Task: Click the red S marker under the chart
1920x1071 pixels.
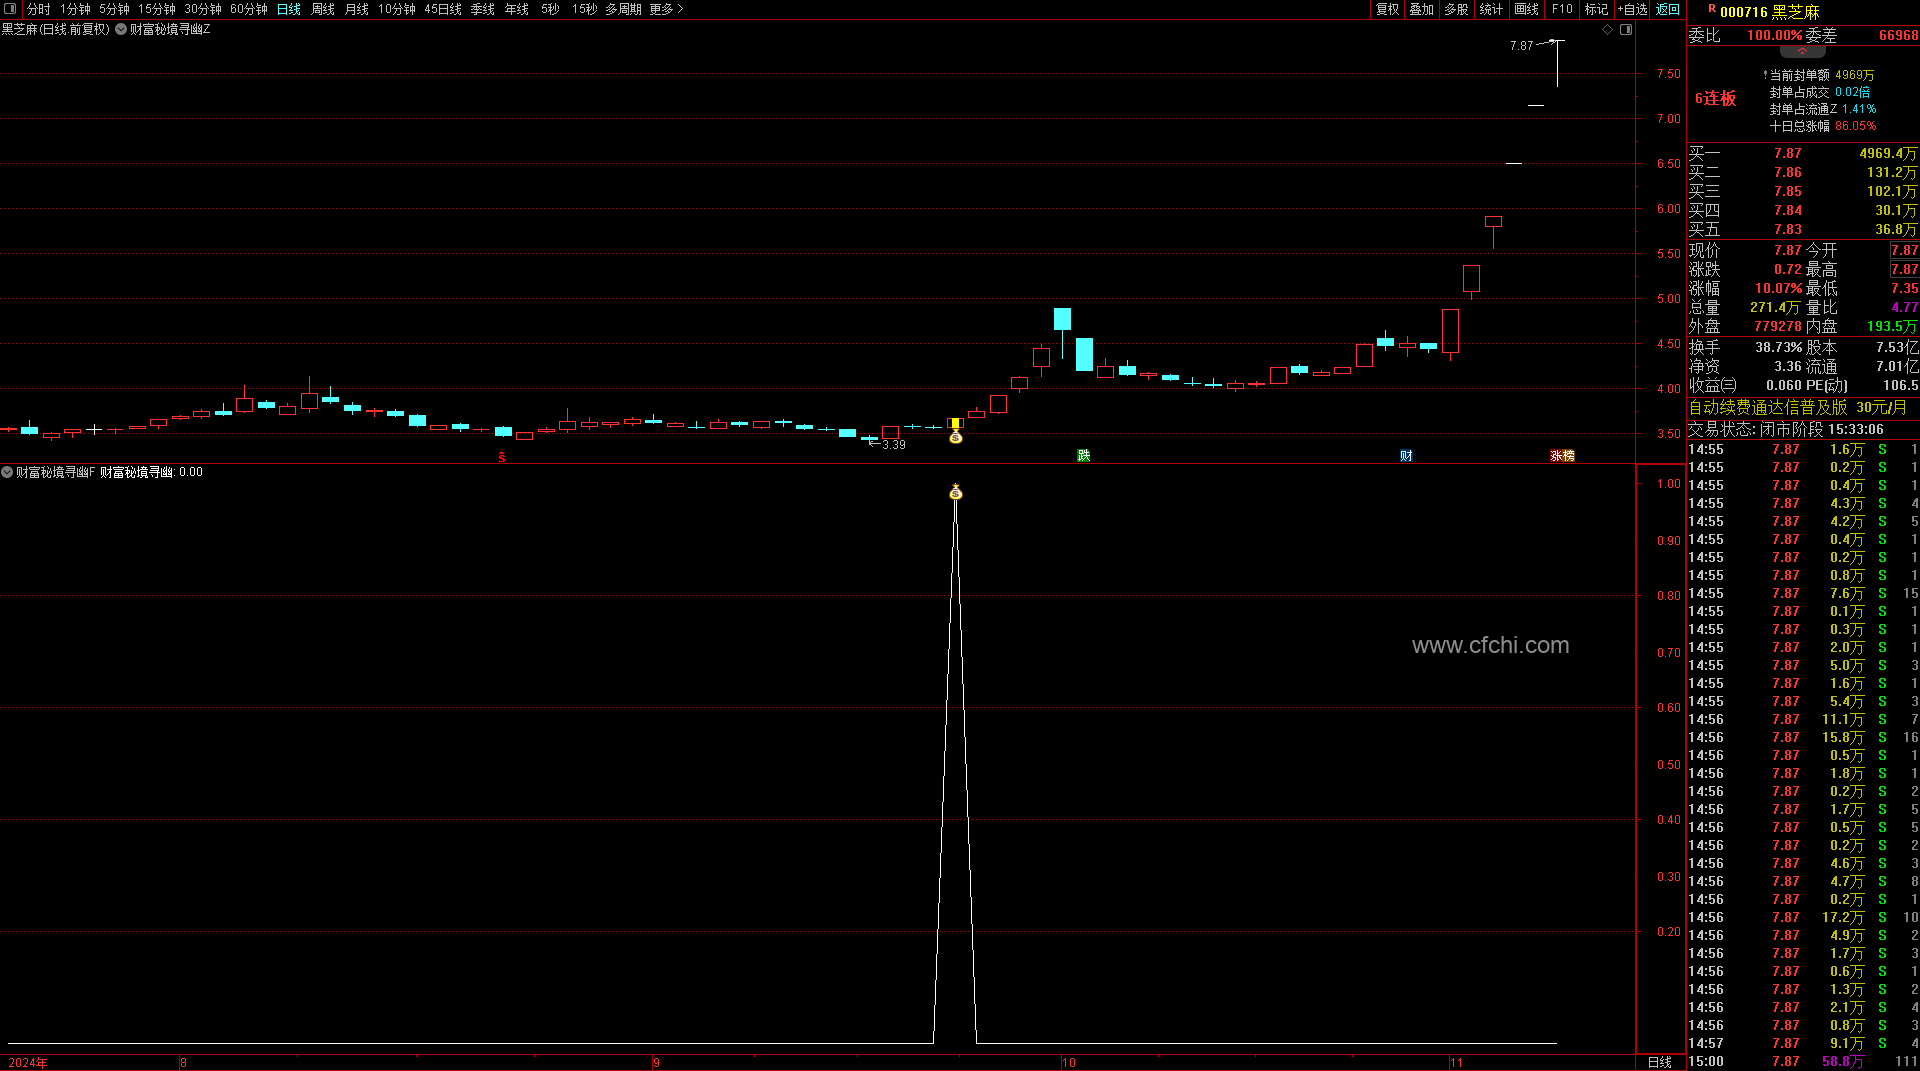Action: (x=502, y=457)
